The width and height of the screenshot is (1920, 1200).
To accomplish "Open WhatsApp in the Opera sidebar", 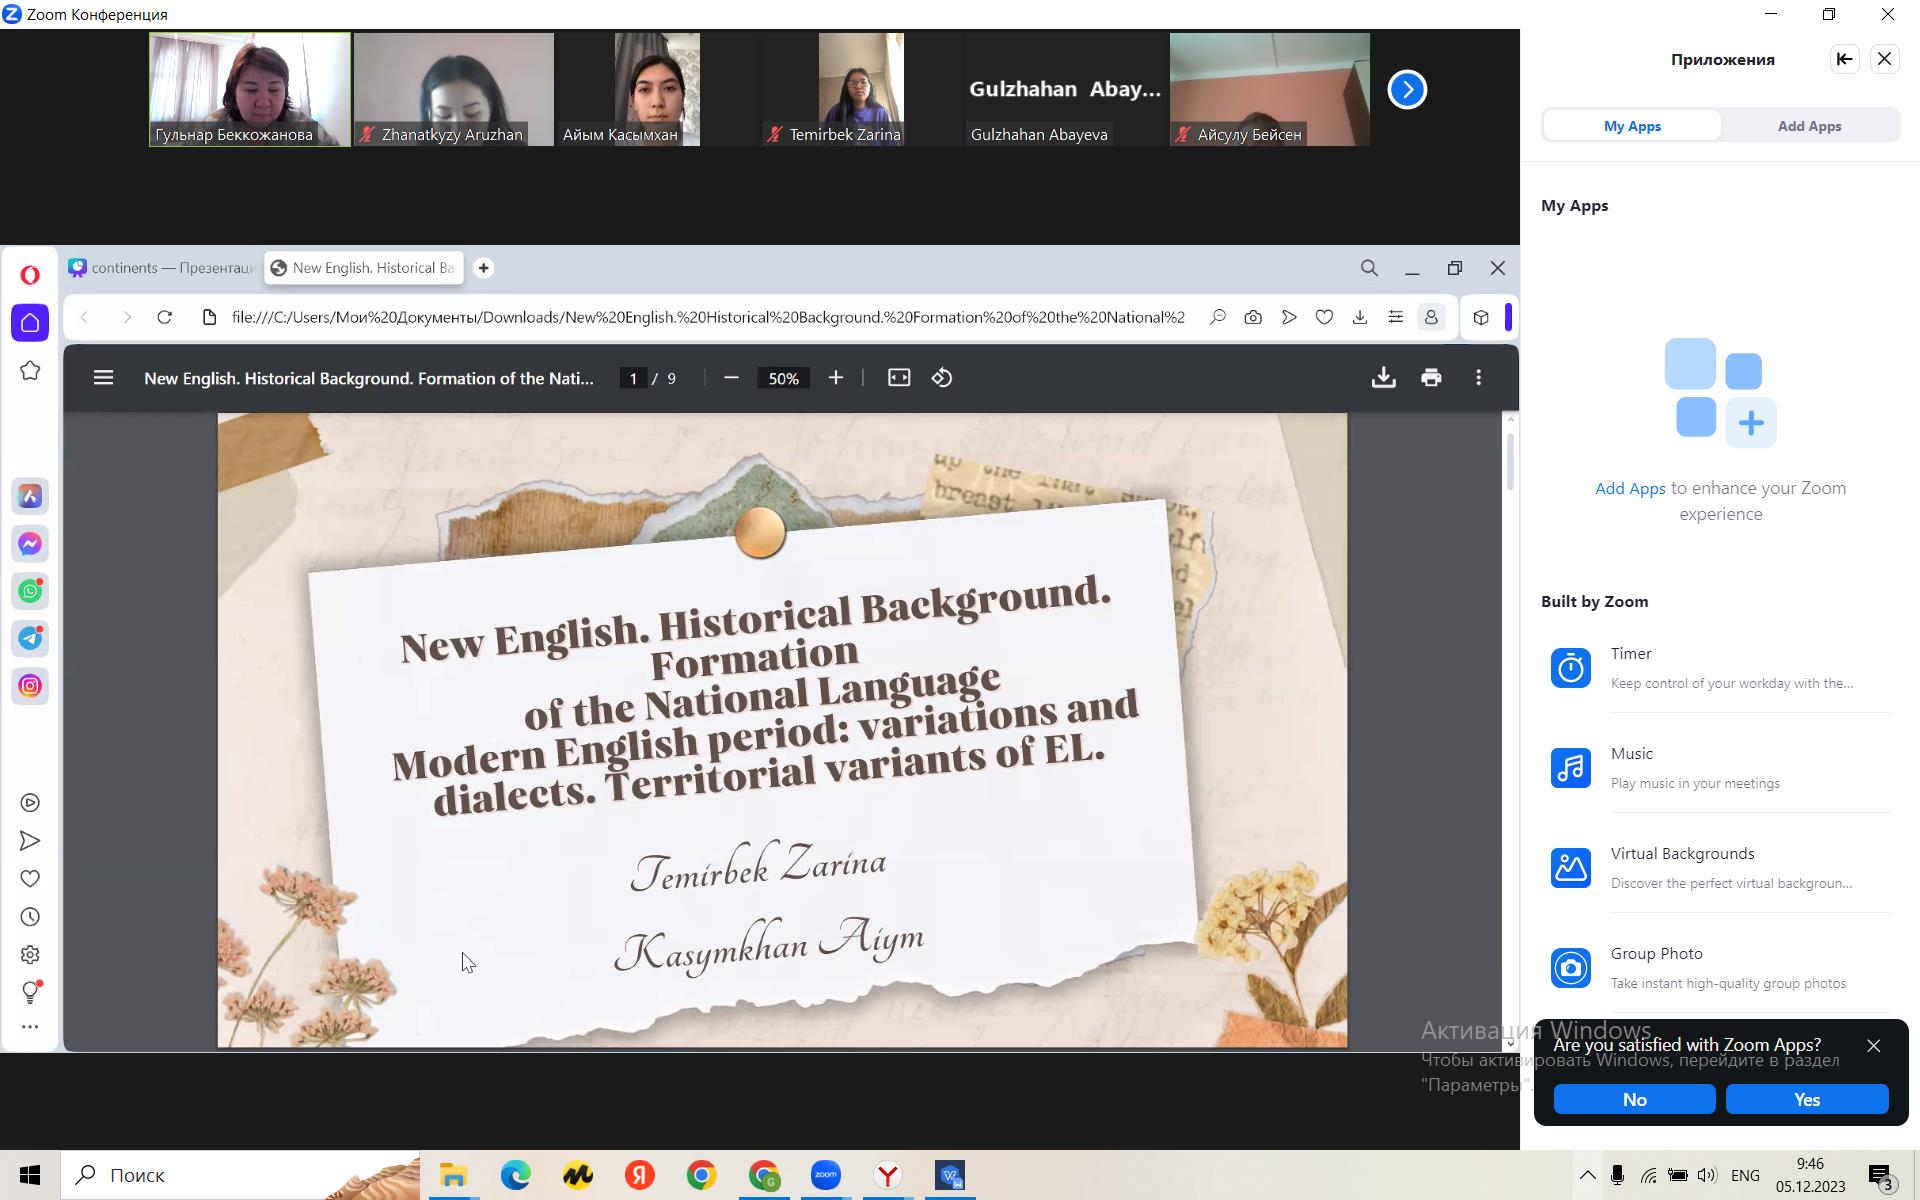I will [30, 591].
